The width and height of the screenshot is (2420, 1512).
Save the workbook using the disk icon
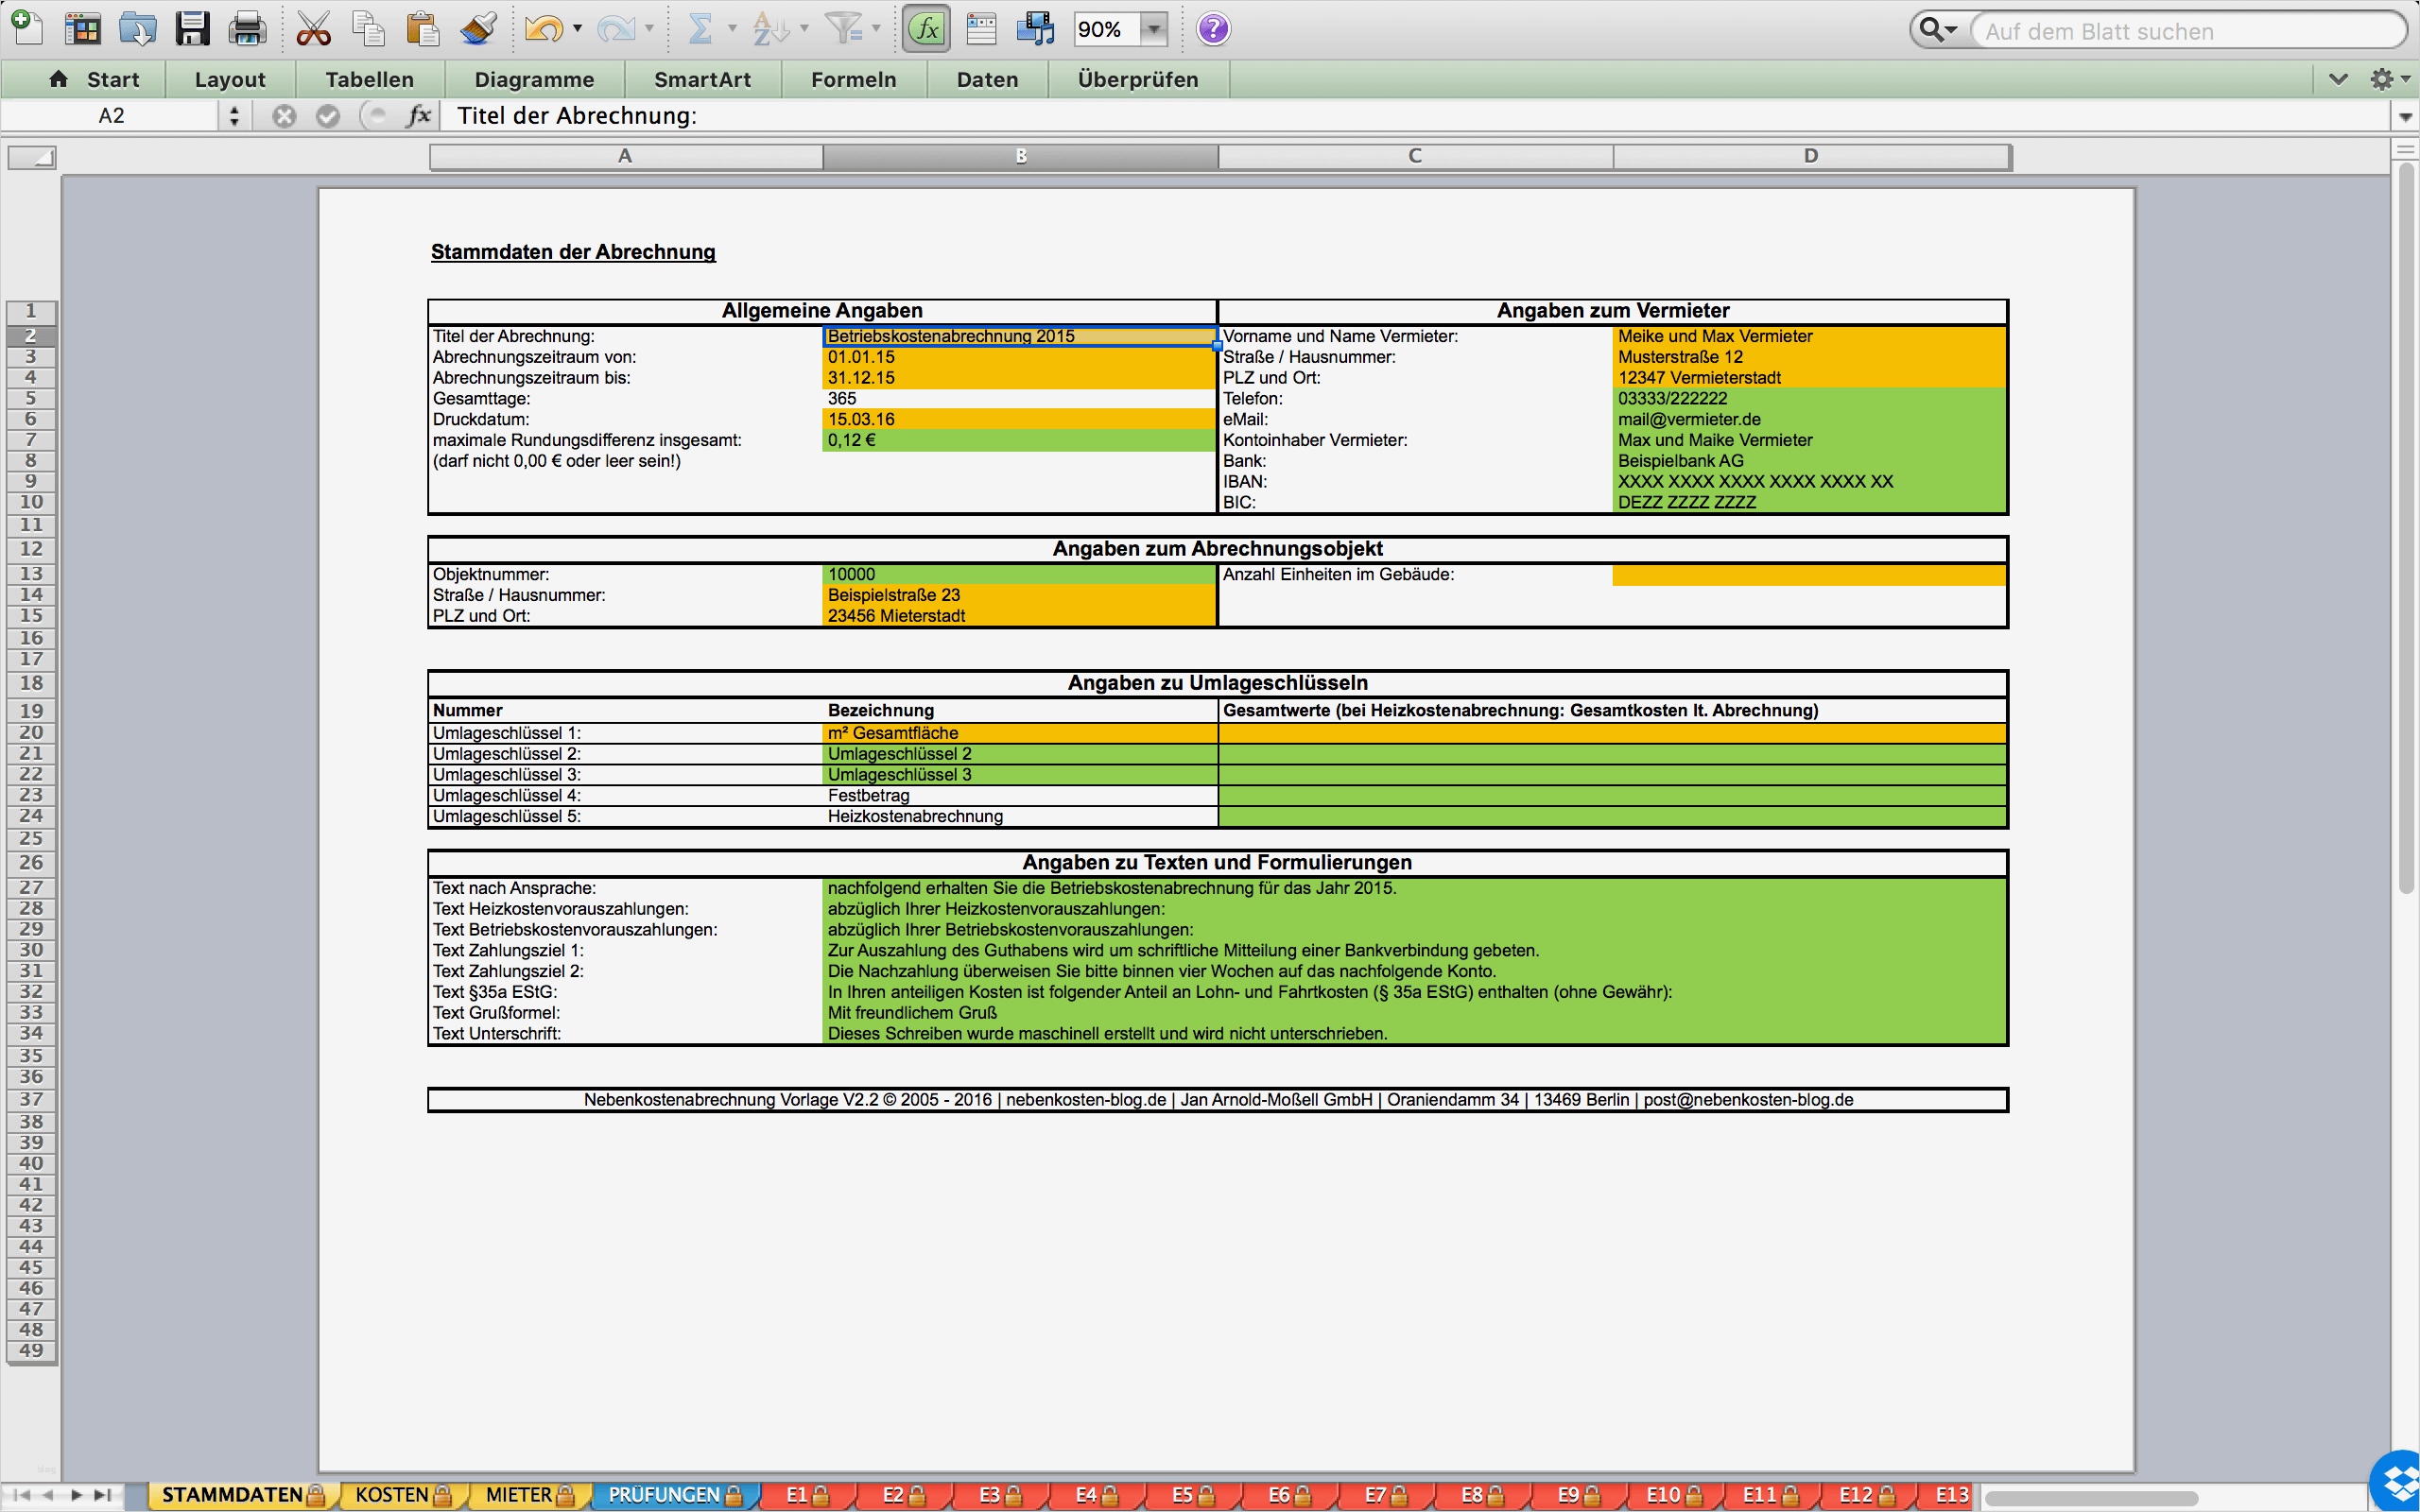(192, 28)
